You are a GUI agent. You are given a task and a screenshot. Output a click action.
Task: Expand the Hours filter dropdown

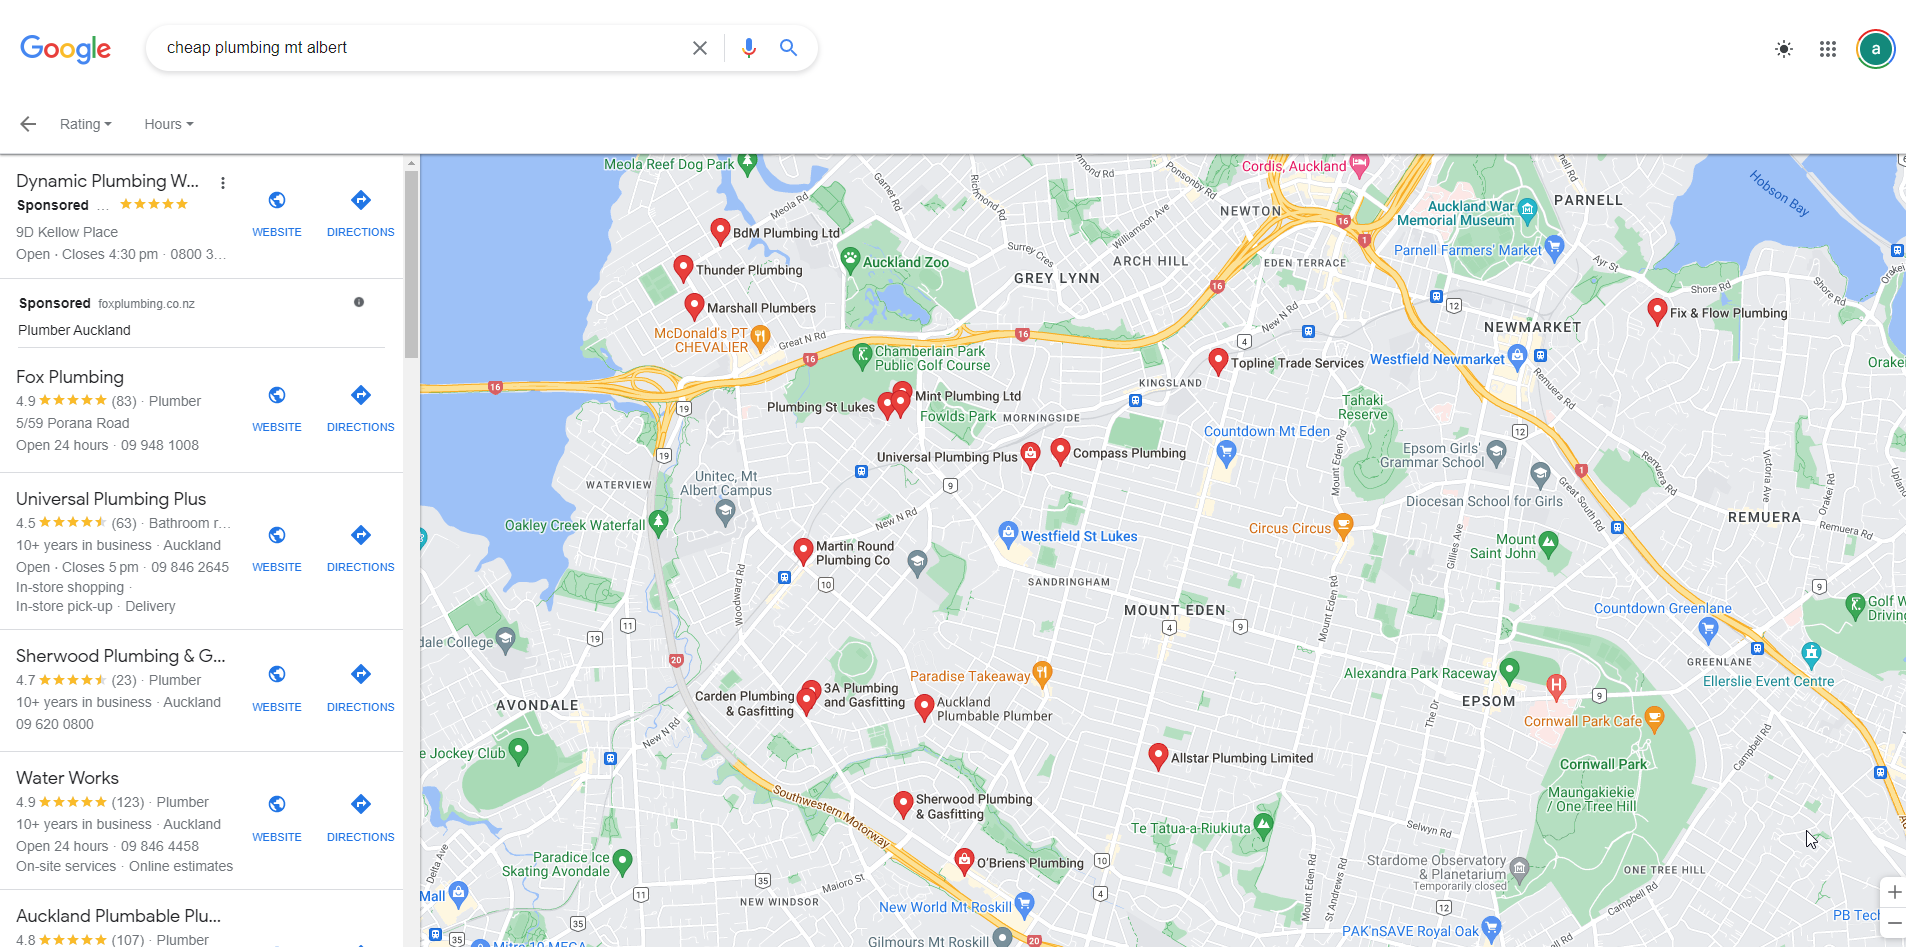(x=169, y=124)
